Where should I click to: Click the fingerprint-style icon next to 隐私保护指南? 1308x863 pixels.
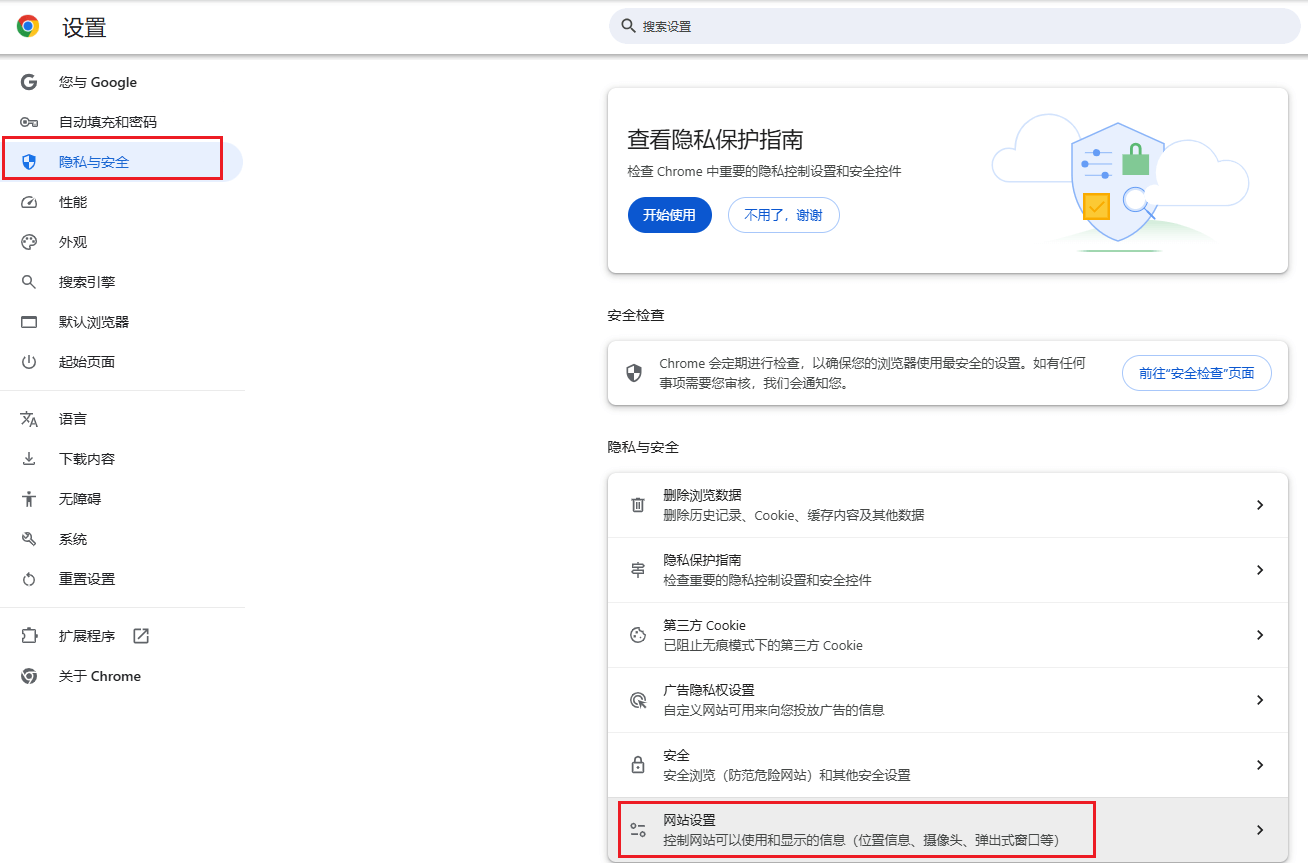pyautogui.click(x=637, y=569)
